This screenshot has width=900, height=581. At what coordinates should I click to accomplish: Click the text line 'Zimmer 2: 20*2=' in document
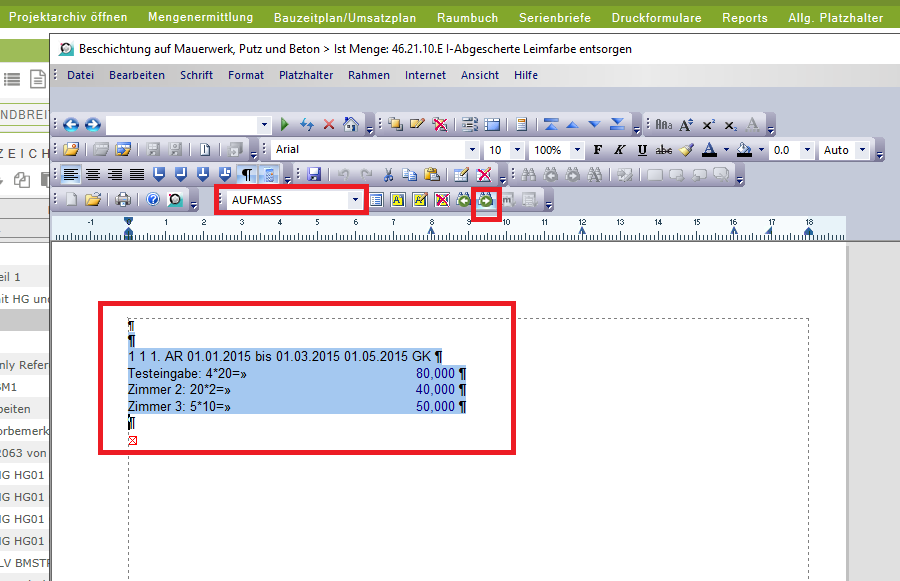pyautogui.click(x=180, y=390)
